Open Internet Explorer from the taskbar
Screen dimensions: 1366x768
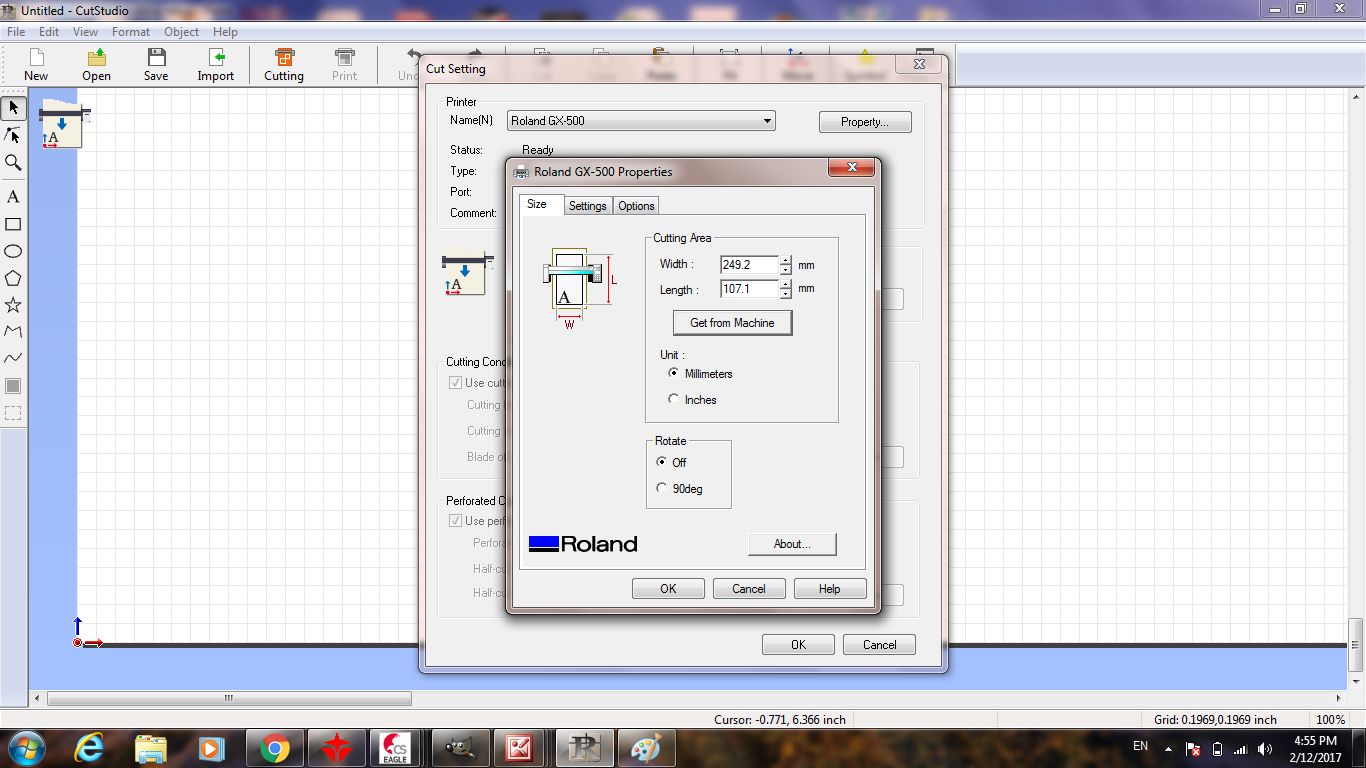(x=89, y=747)
